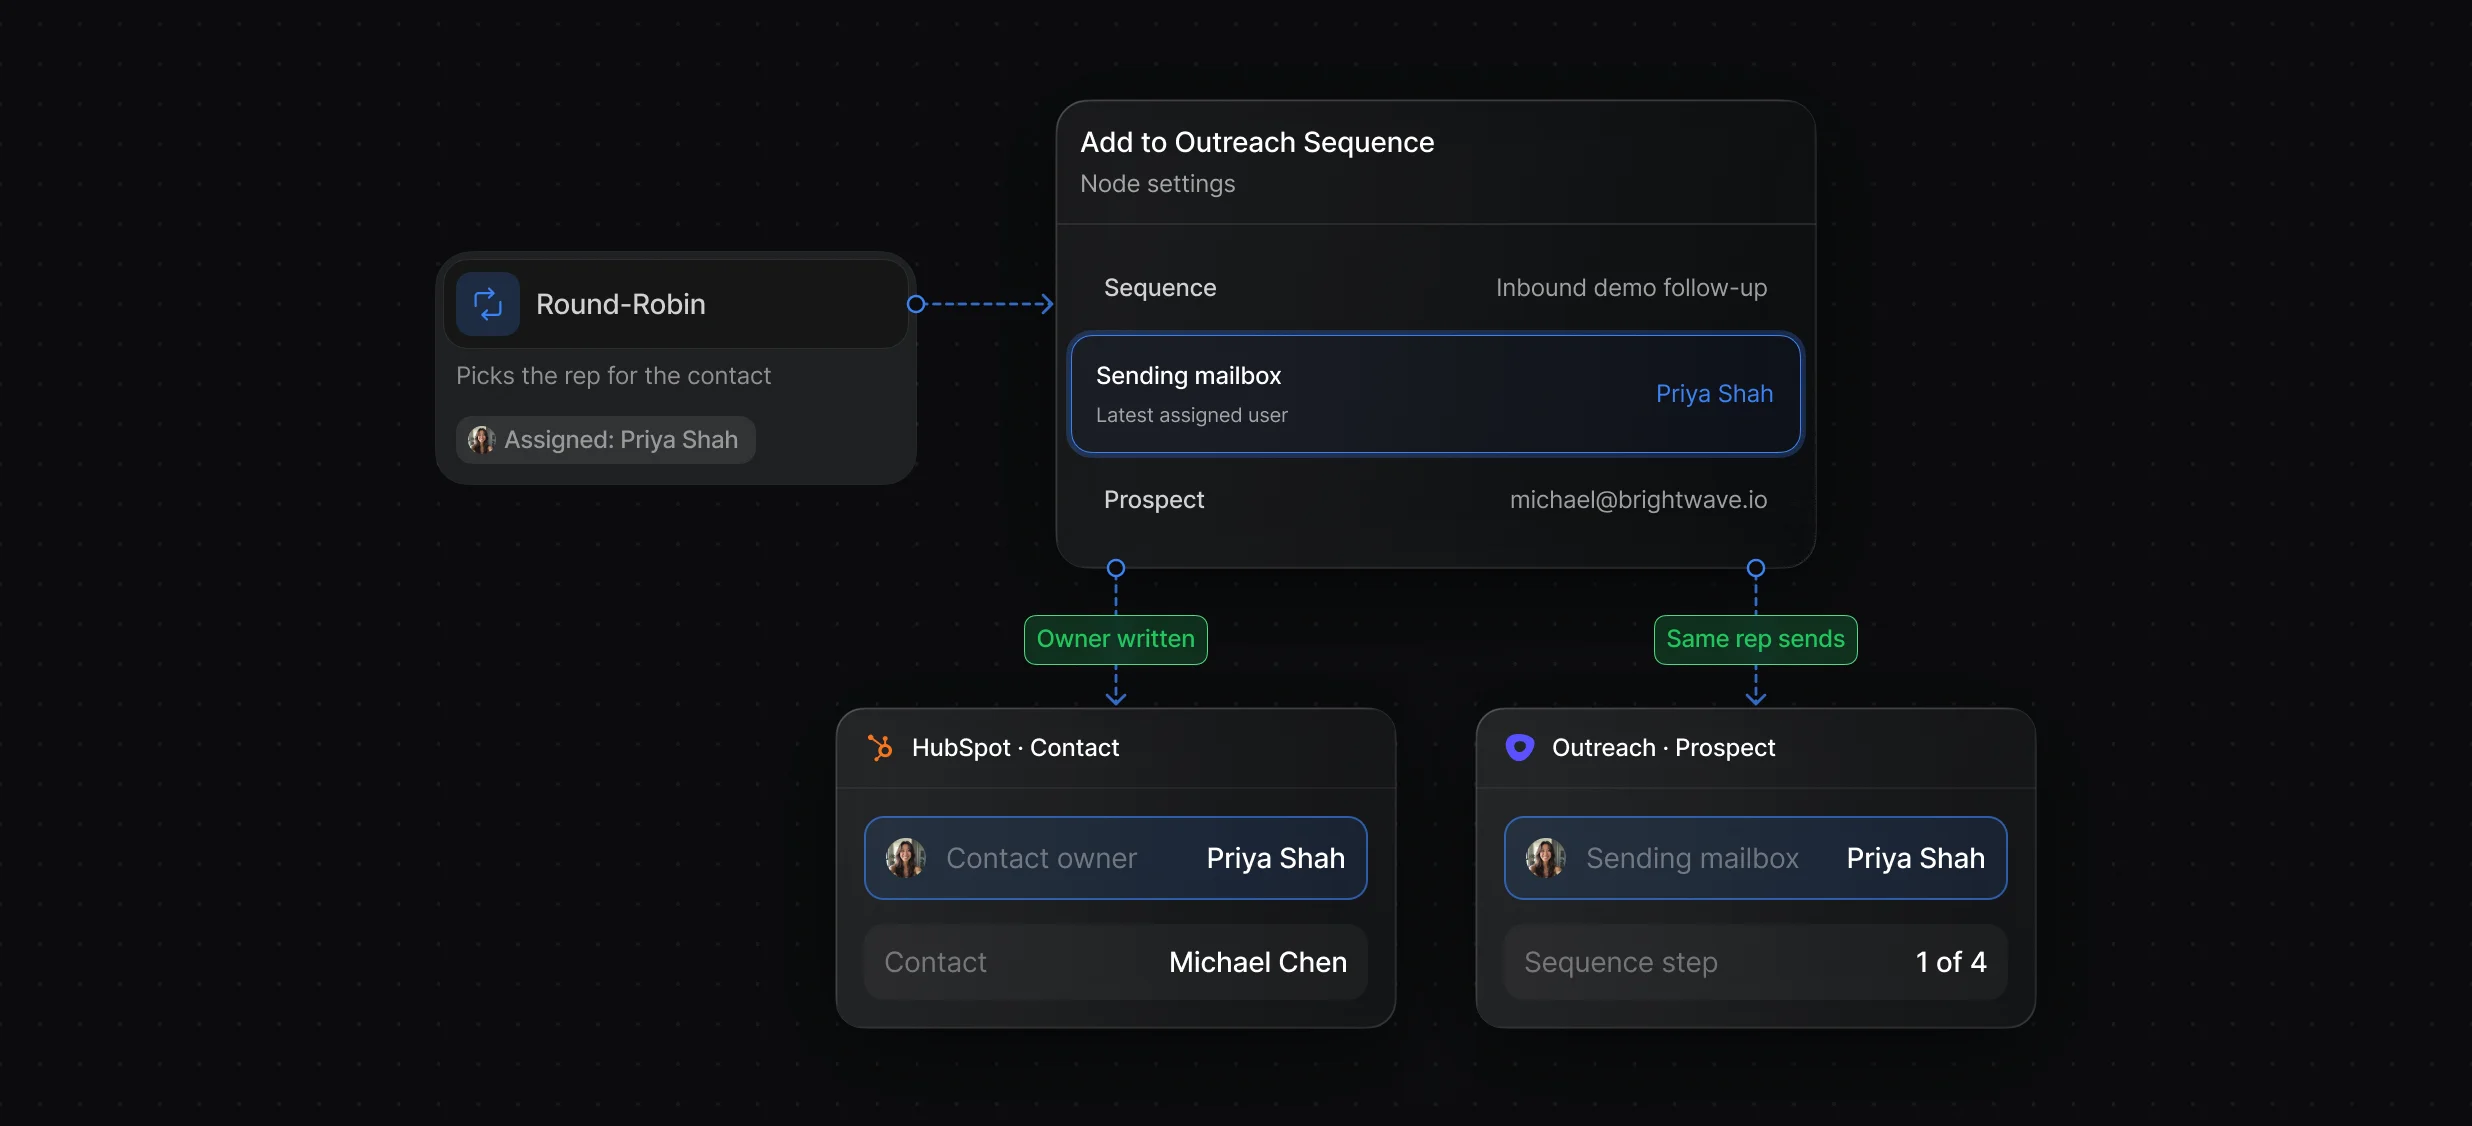Select the Round-Robin node header
Image resolution: width=2472 pixels, height=1126 pixels.
tap(676, 304)
